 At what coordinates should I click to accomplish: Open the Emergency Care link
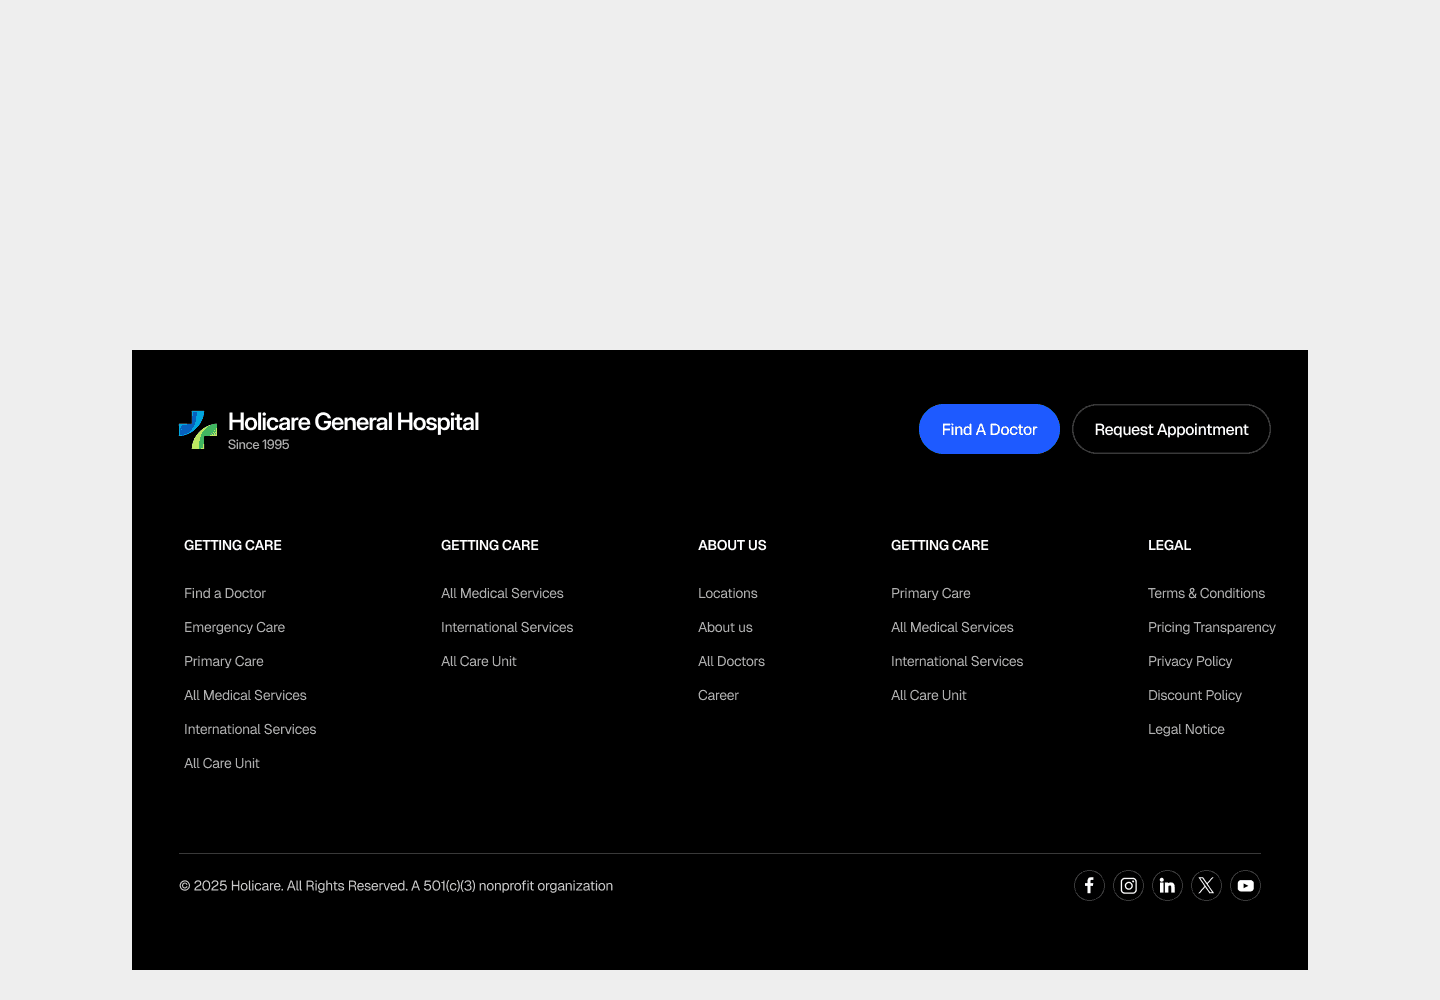234,627
